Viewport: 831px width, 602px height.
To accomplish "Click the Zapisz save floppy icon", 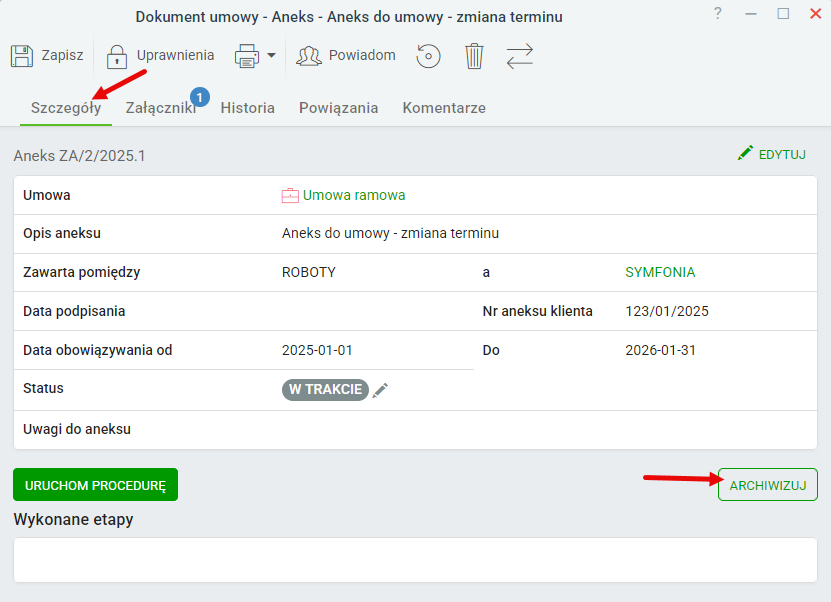I will tap(22, 56).
